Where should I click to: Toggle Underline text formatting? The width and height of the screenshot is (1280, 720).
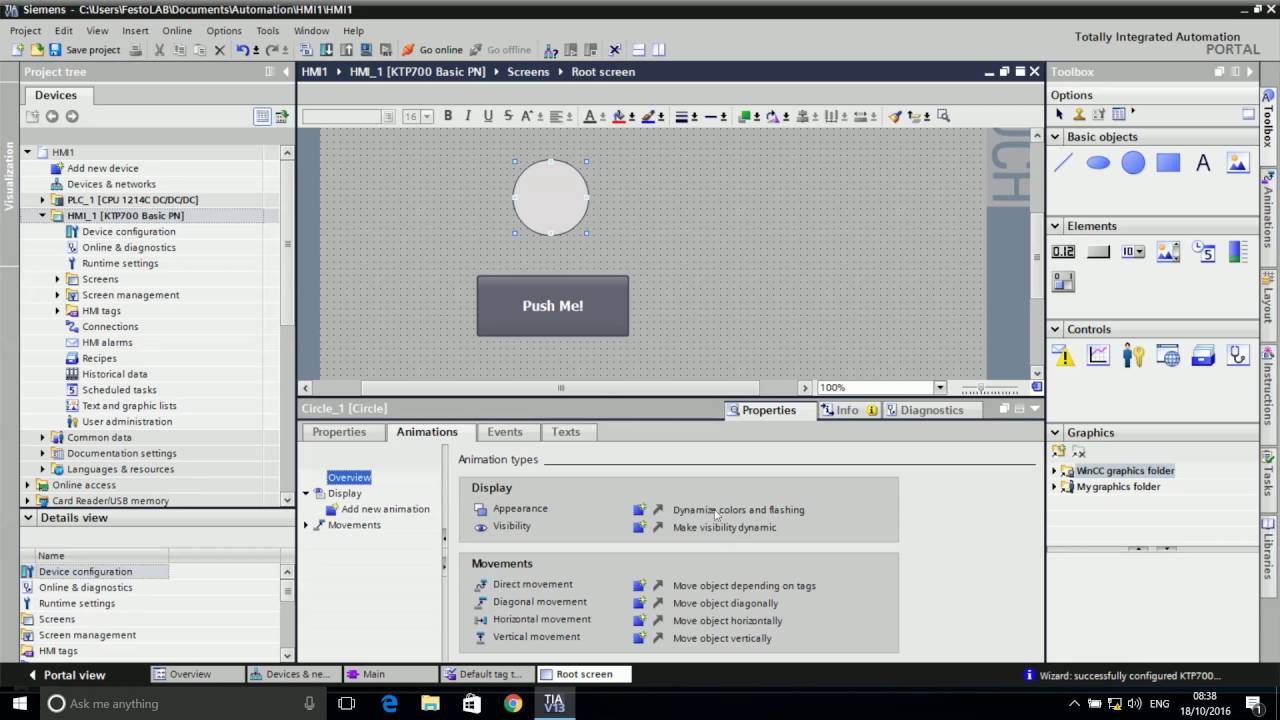[488, 116]
